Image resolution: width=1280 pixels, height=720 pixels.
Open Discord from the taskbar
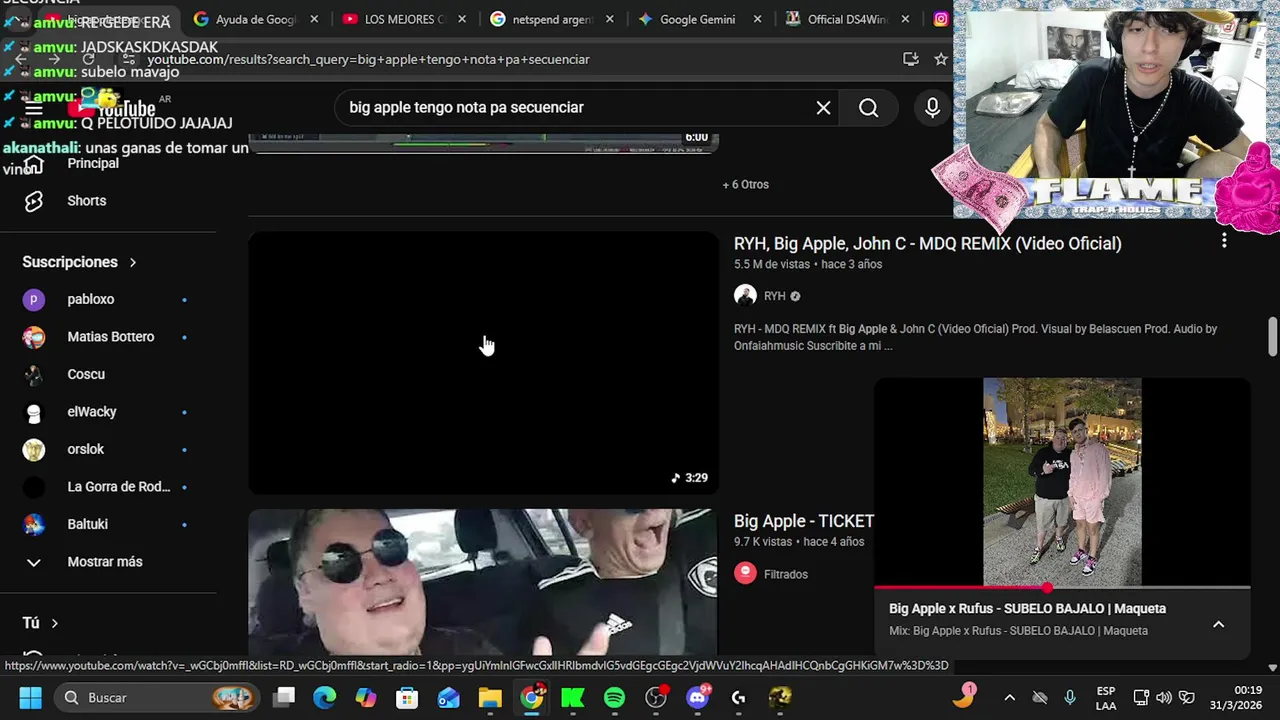tap(698, 697)
